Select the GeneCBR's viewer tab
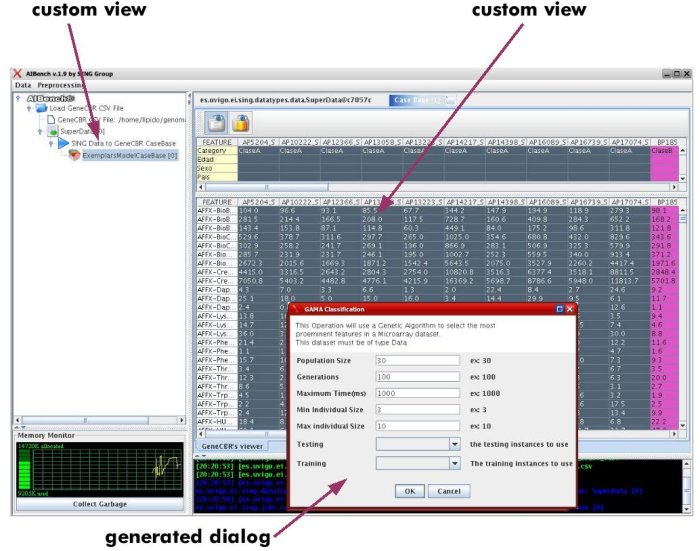 pos(233,446)
